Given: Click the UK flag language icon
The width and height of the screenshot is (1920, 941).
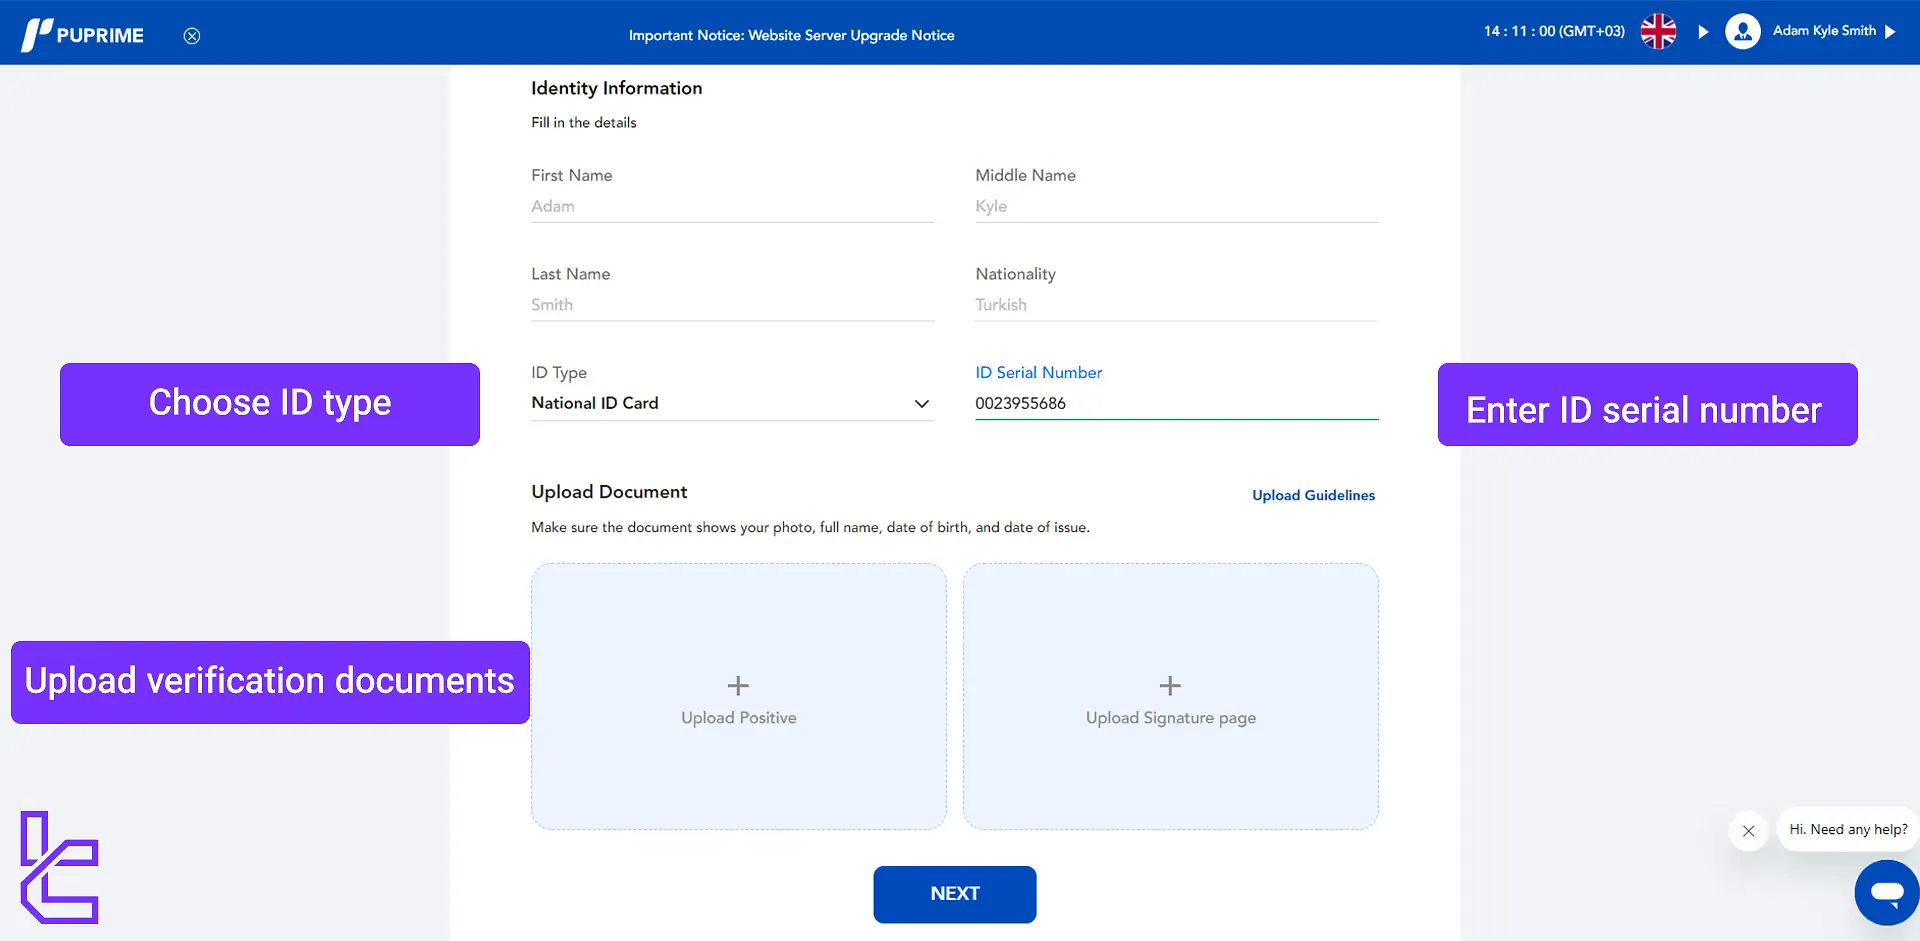Looking at the screenshot, I should click(1658, 31).
